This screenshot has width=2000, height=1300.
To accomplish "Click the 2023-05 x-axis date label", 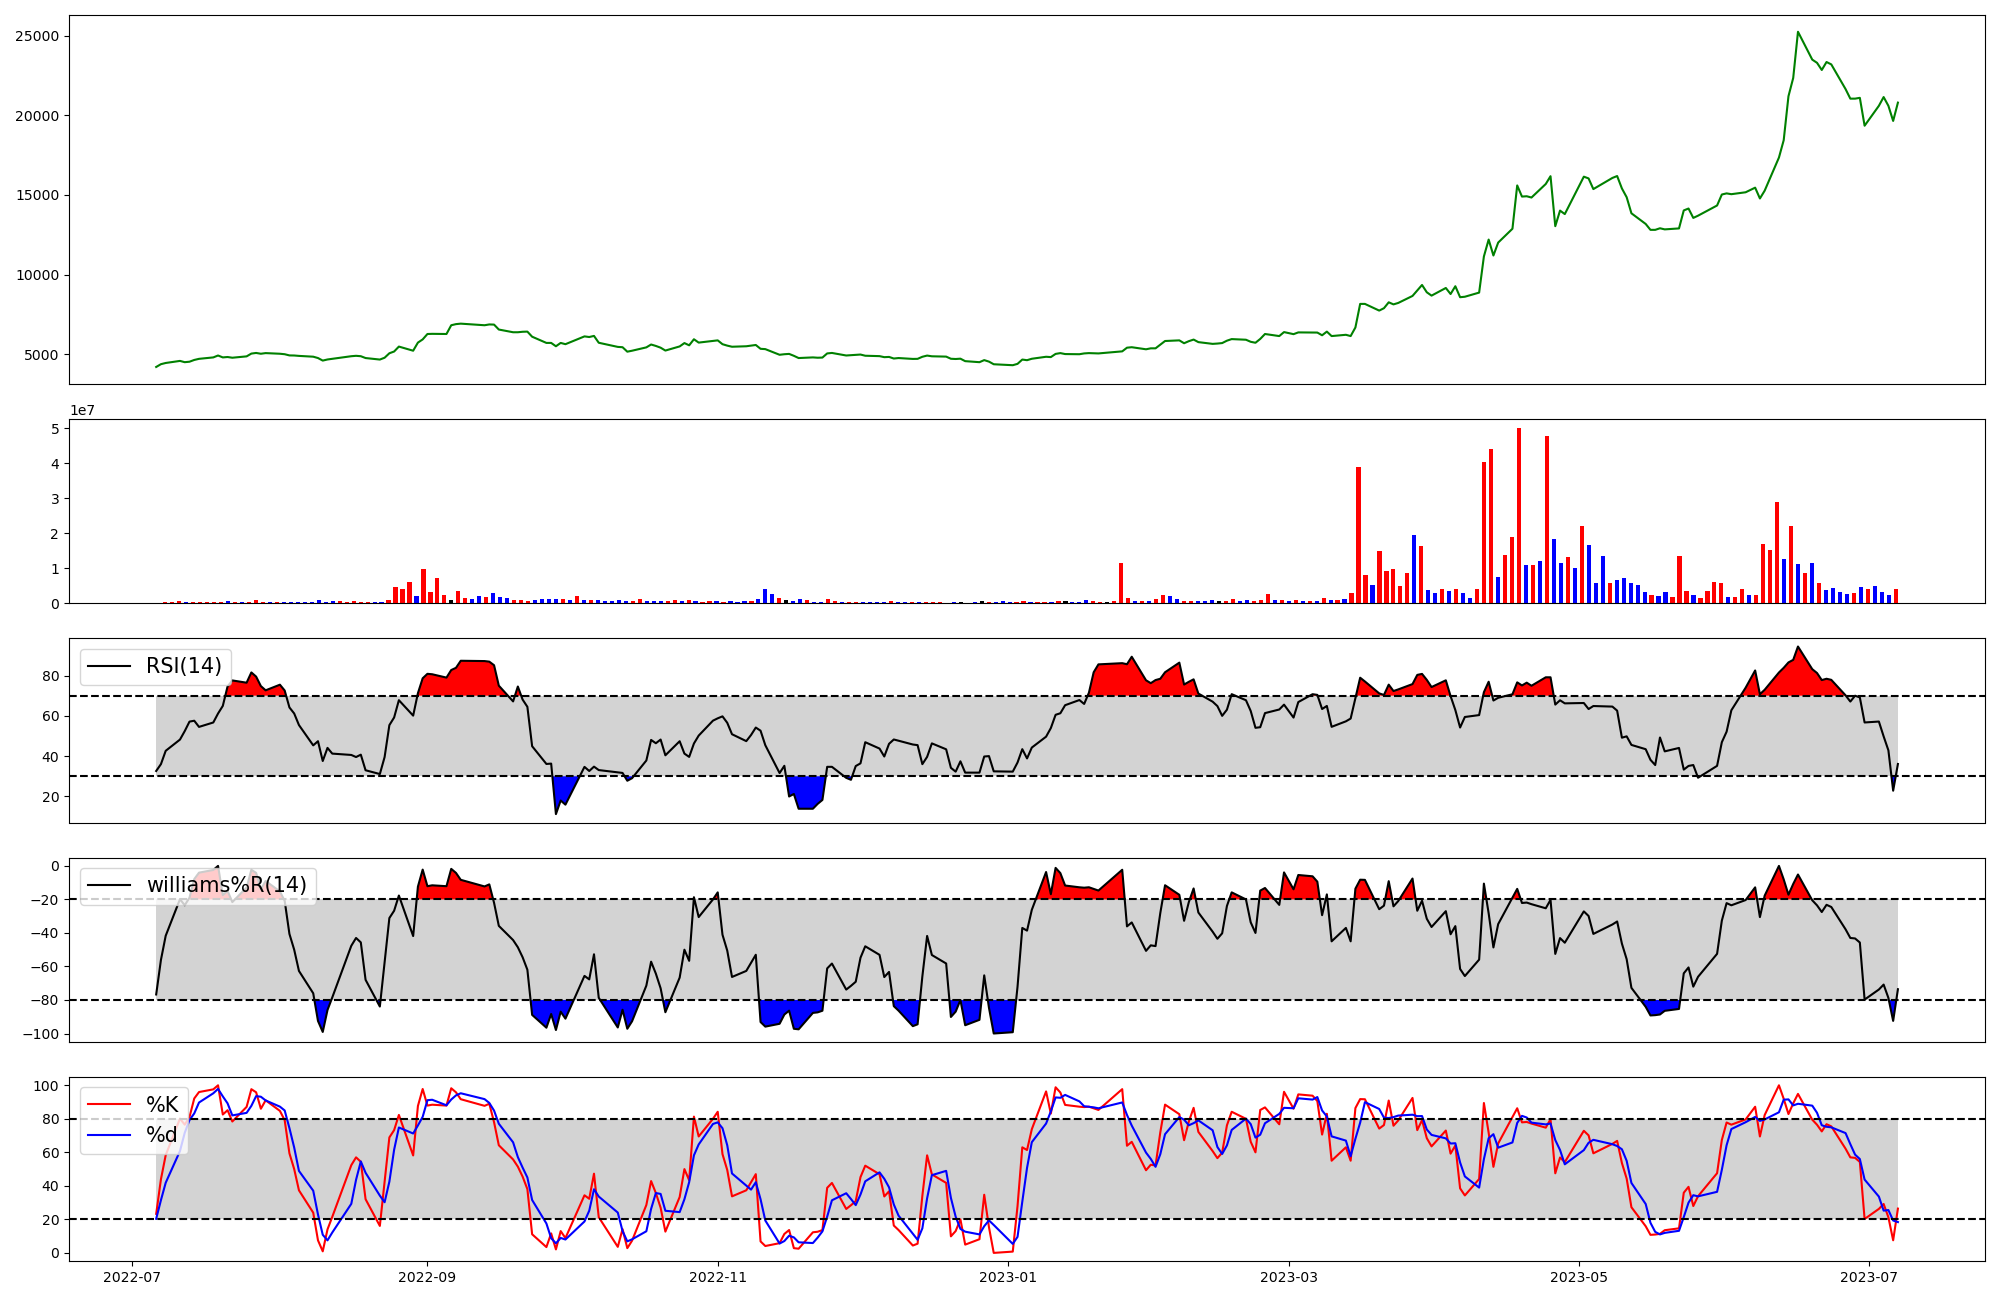I will click(1579, 1277).
